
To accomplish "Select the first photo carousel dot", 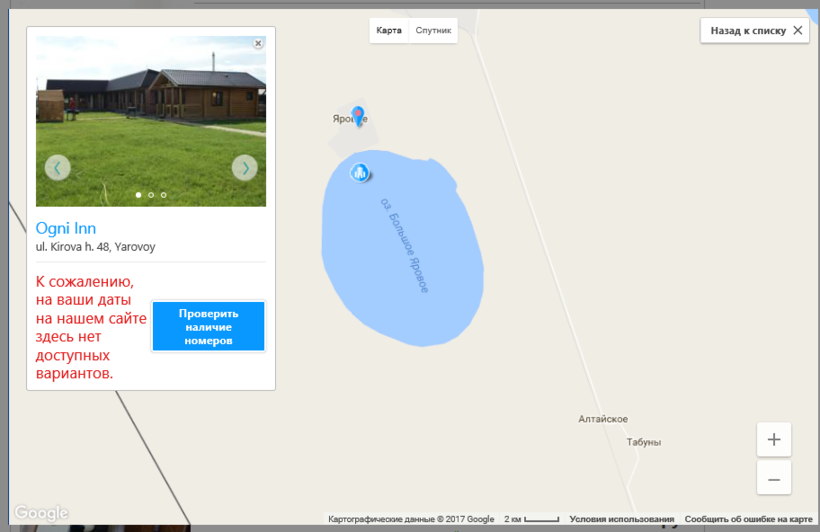I will pyautogui.click(x=138, y=195).
